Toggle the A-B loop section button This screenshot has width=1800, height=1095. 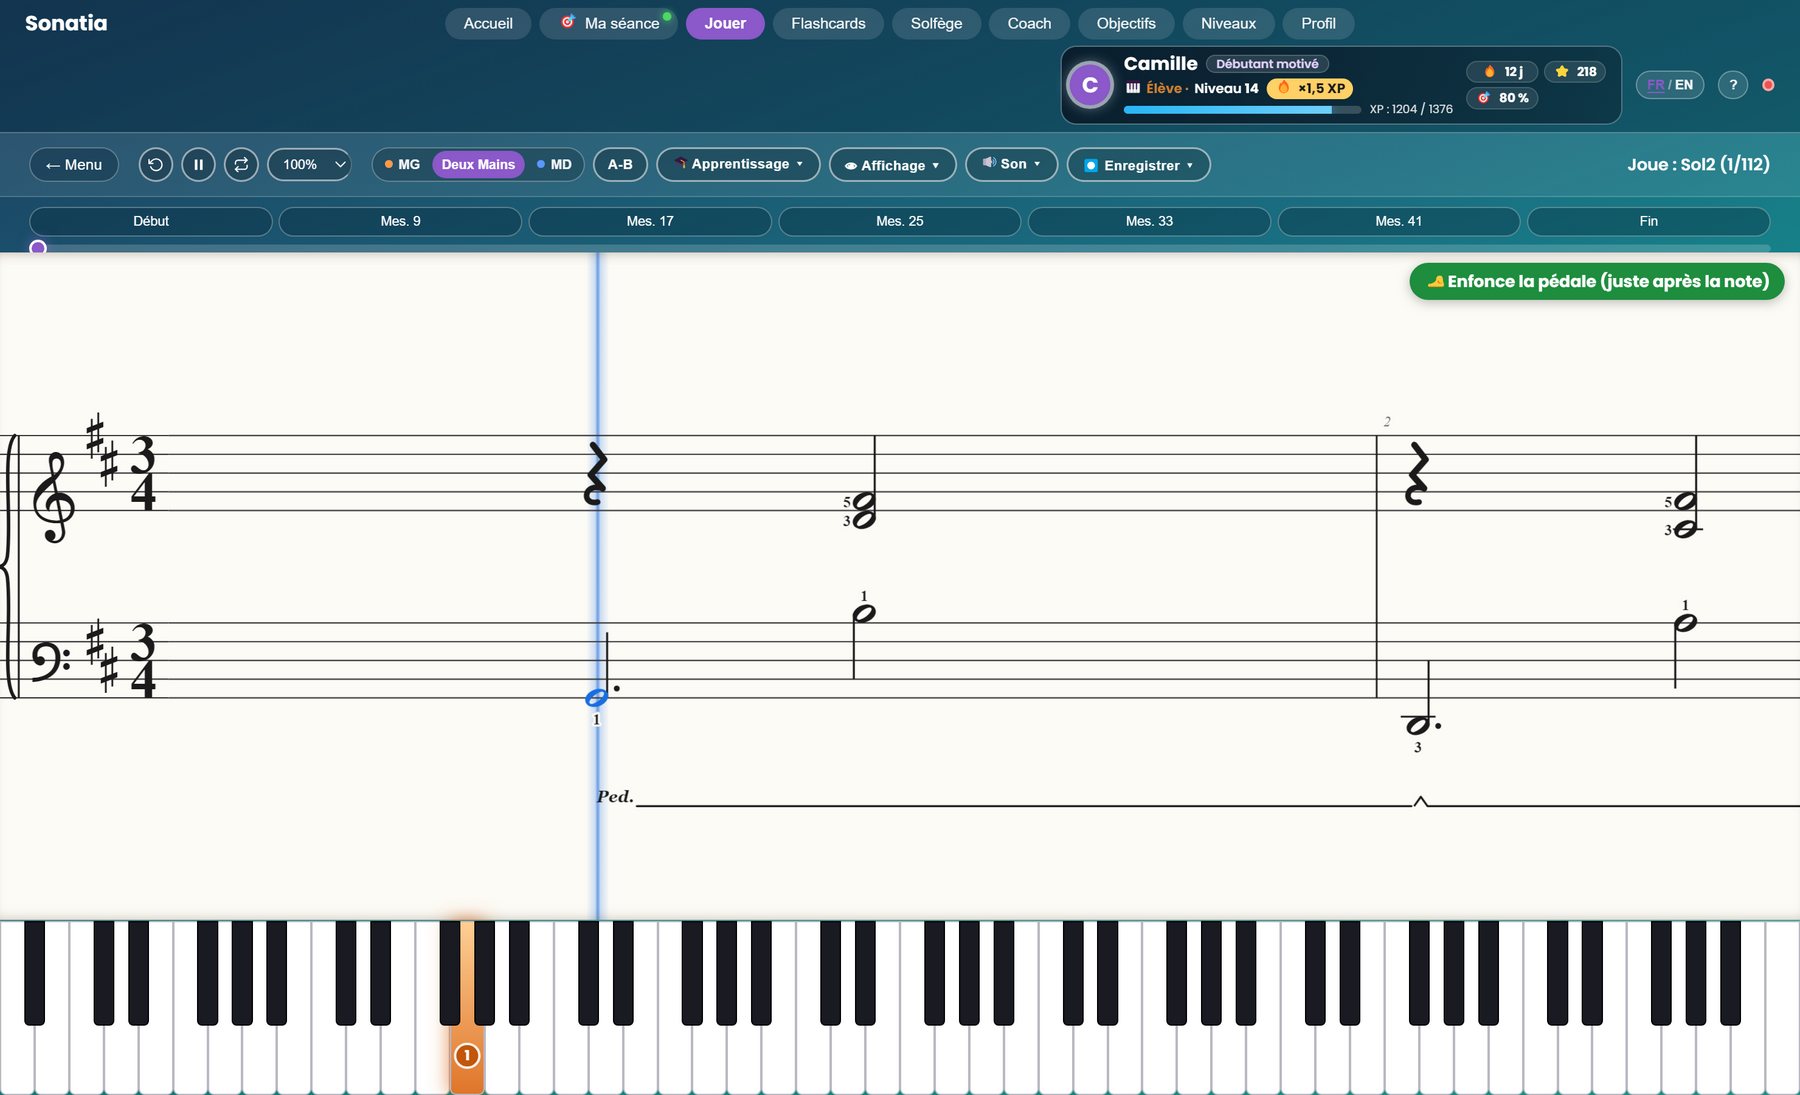pos(620,164)
